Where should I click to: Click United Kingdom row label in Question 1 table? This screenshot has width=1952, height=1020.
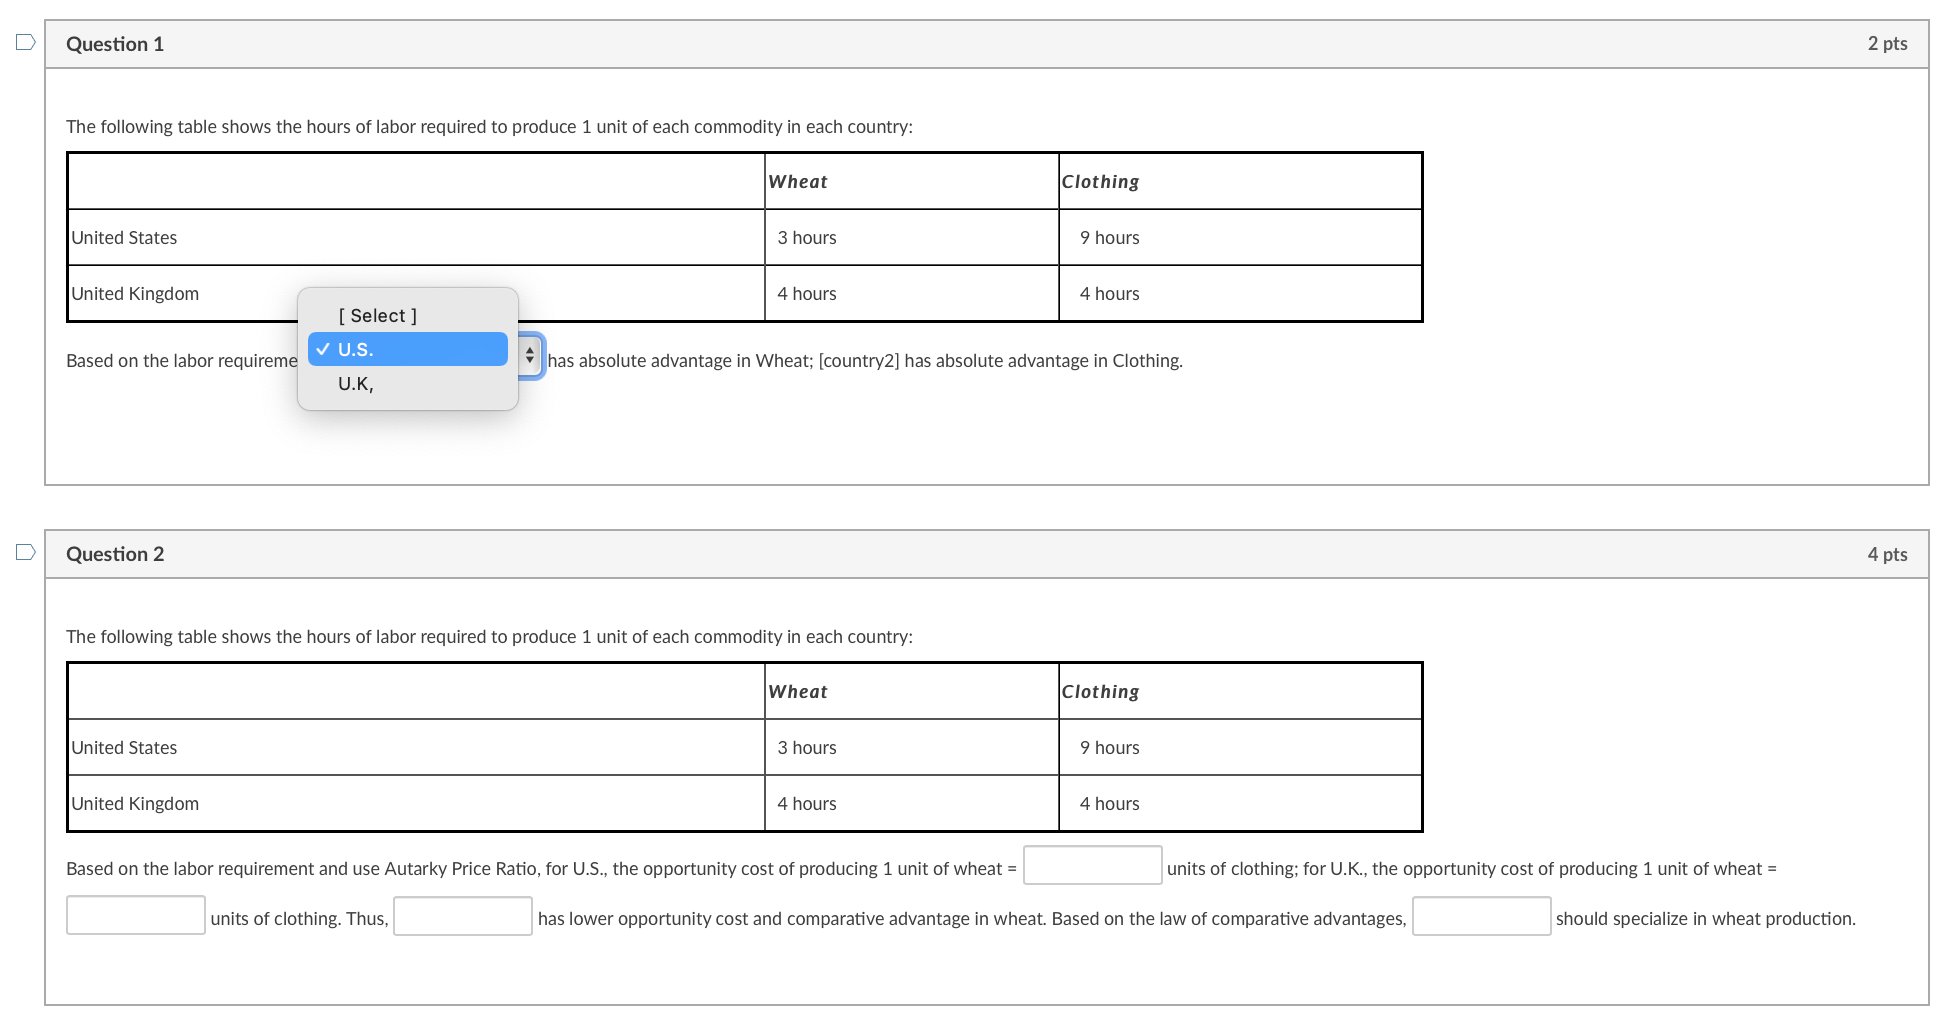135,294
